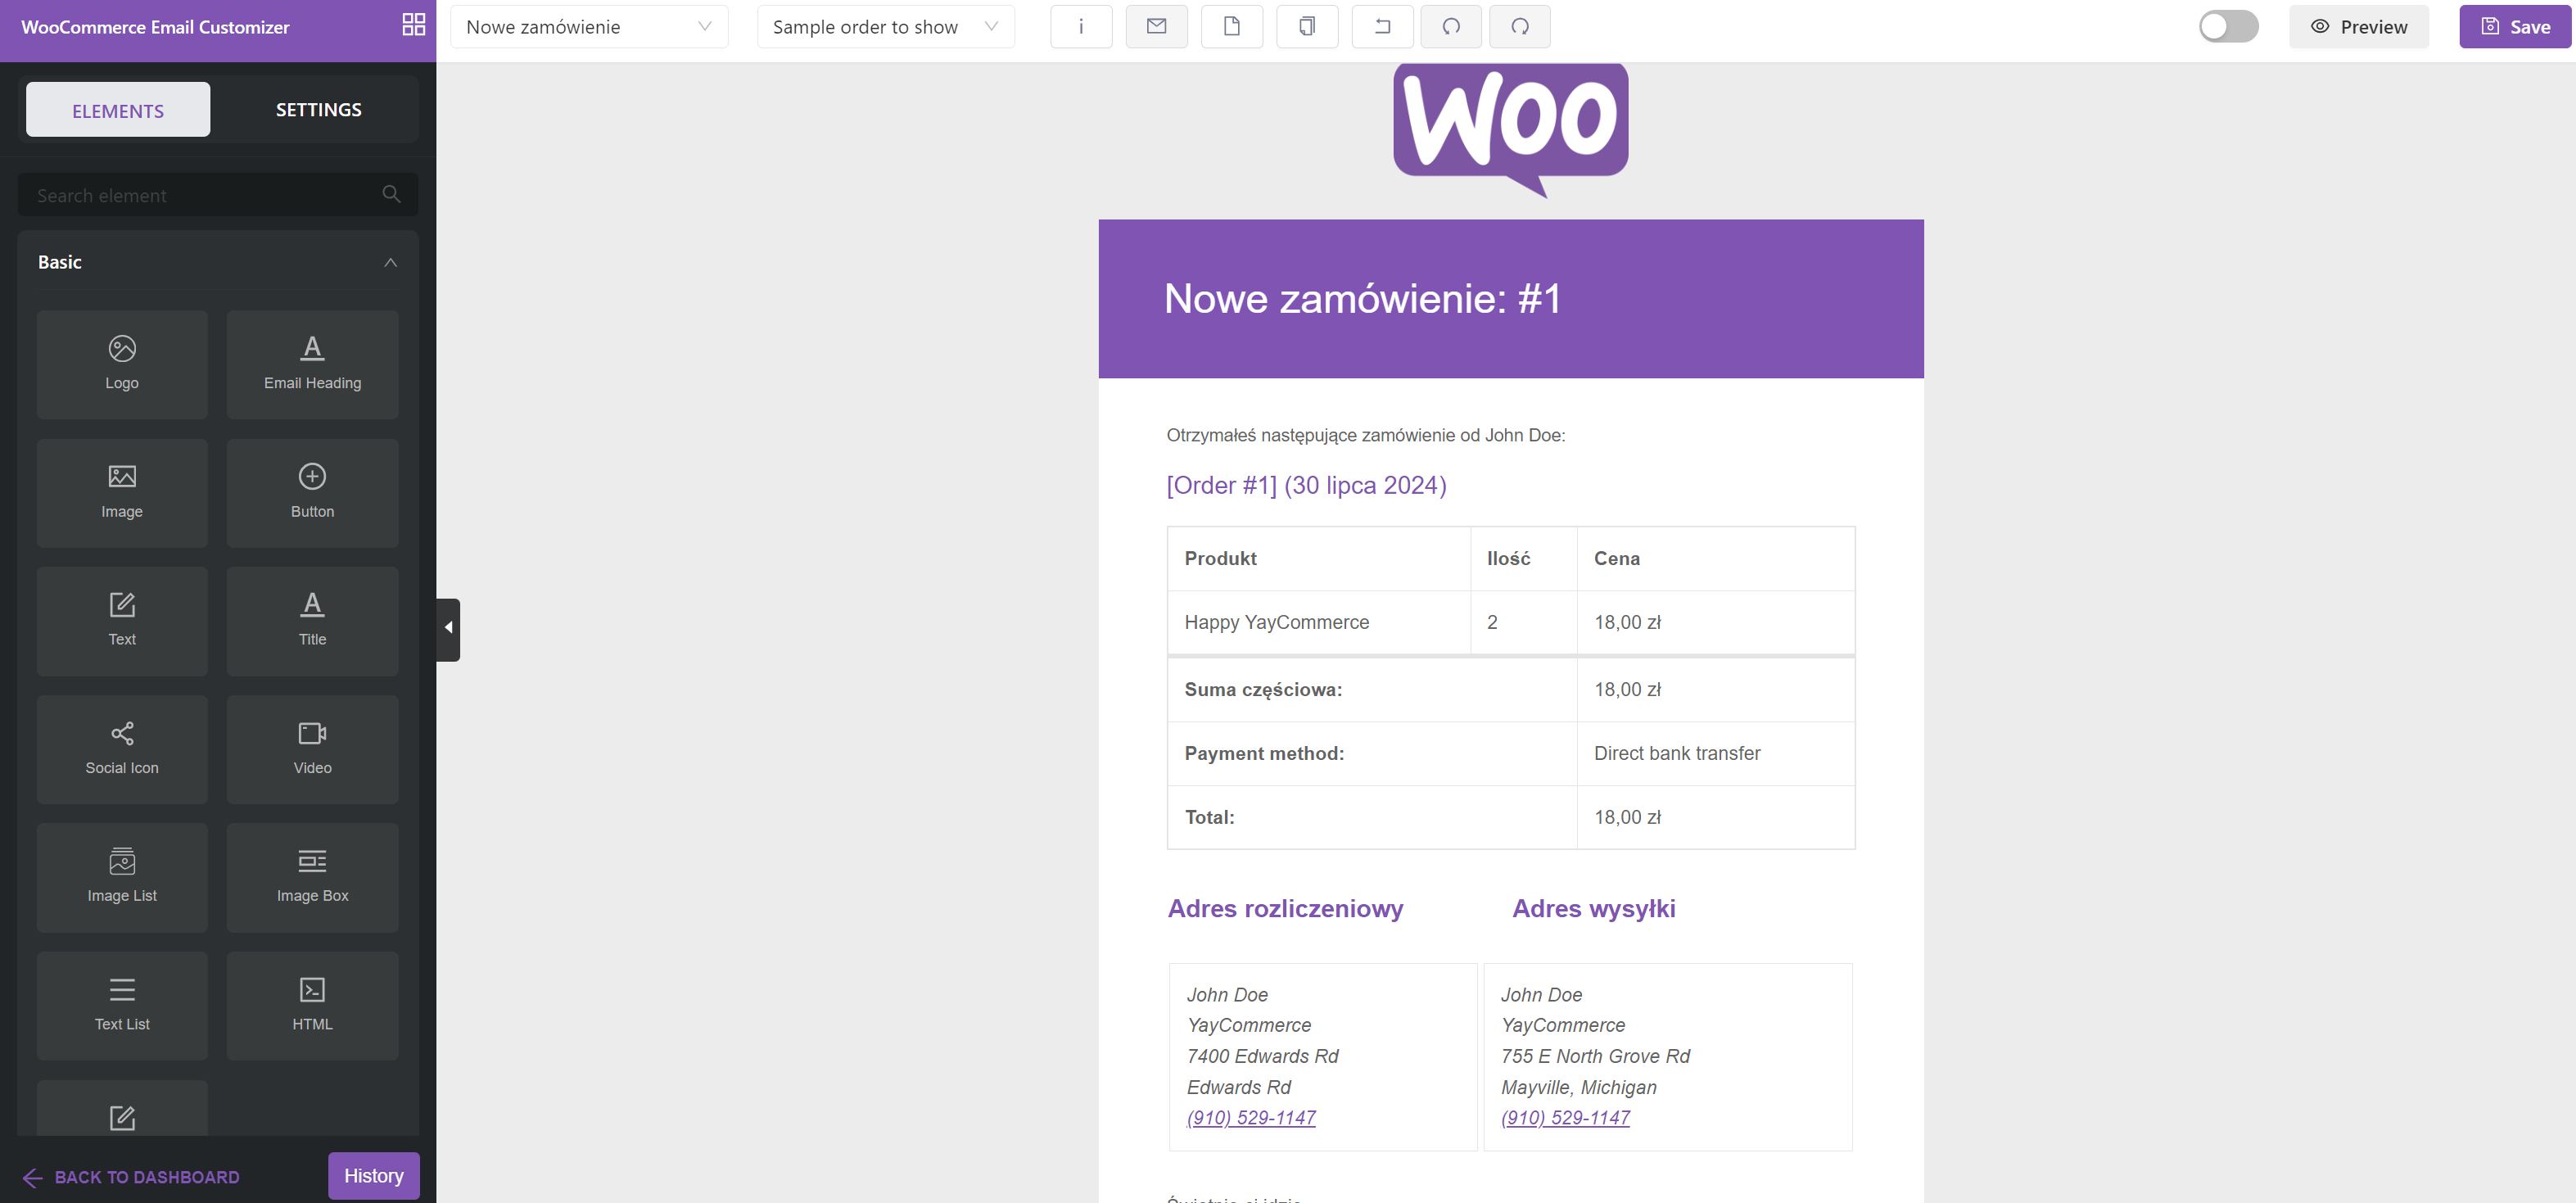
Task: Select the Logo element
Action: coord(122,364)
